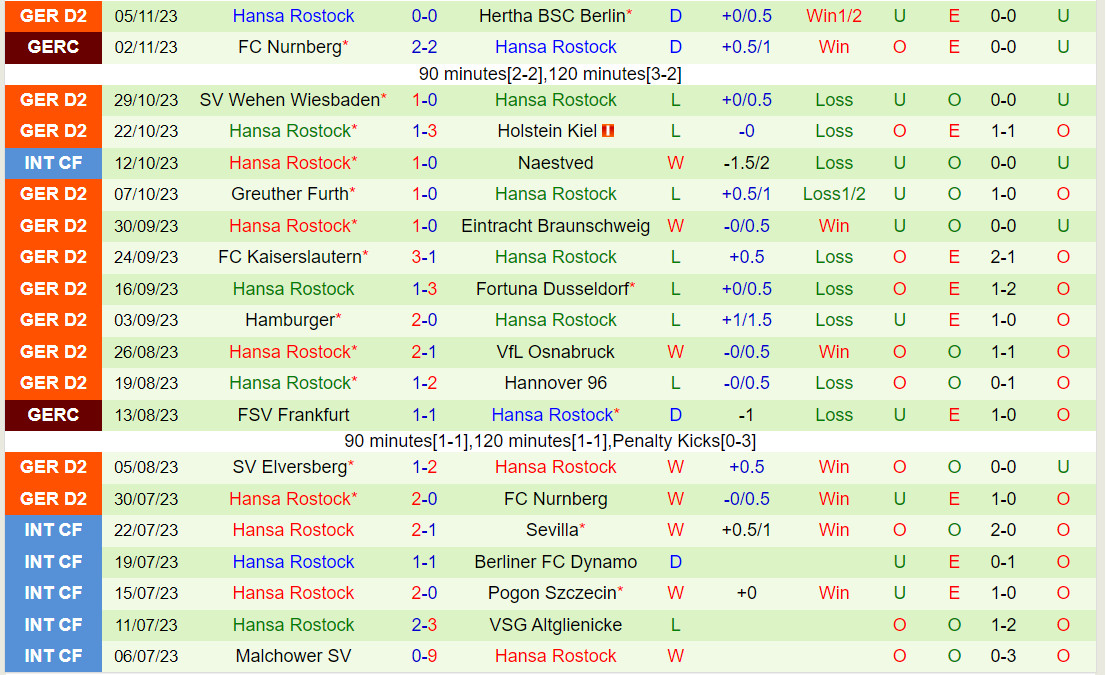Click the Hamburger team name
This screenshot has width=1106, height=675.
pyautogui.click(x=290, y=320)
